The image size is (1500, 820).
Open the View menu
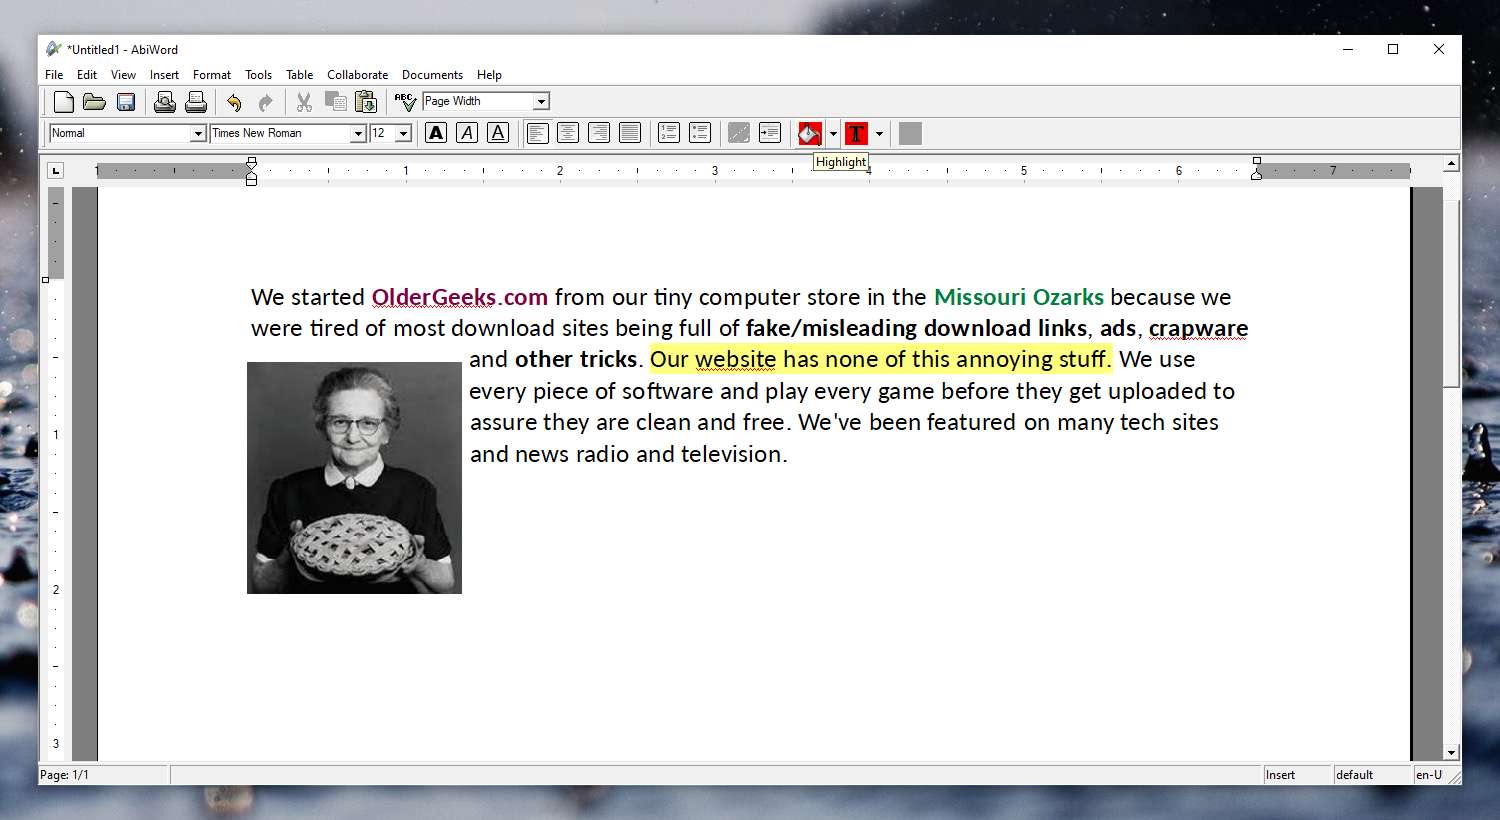click(x=123, y=75)
